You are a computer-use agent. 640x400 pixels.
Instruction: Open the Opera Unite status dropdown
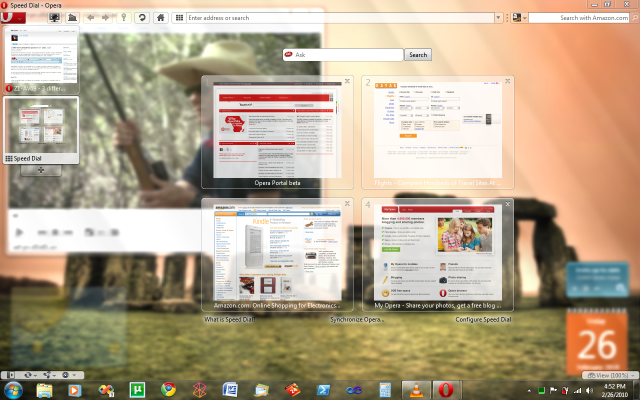click(49, 375)
